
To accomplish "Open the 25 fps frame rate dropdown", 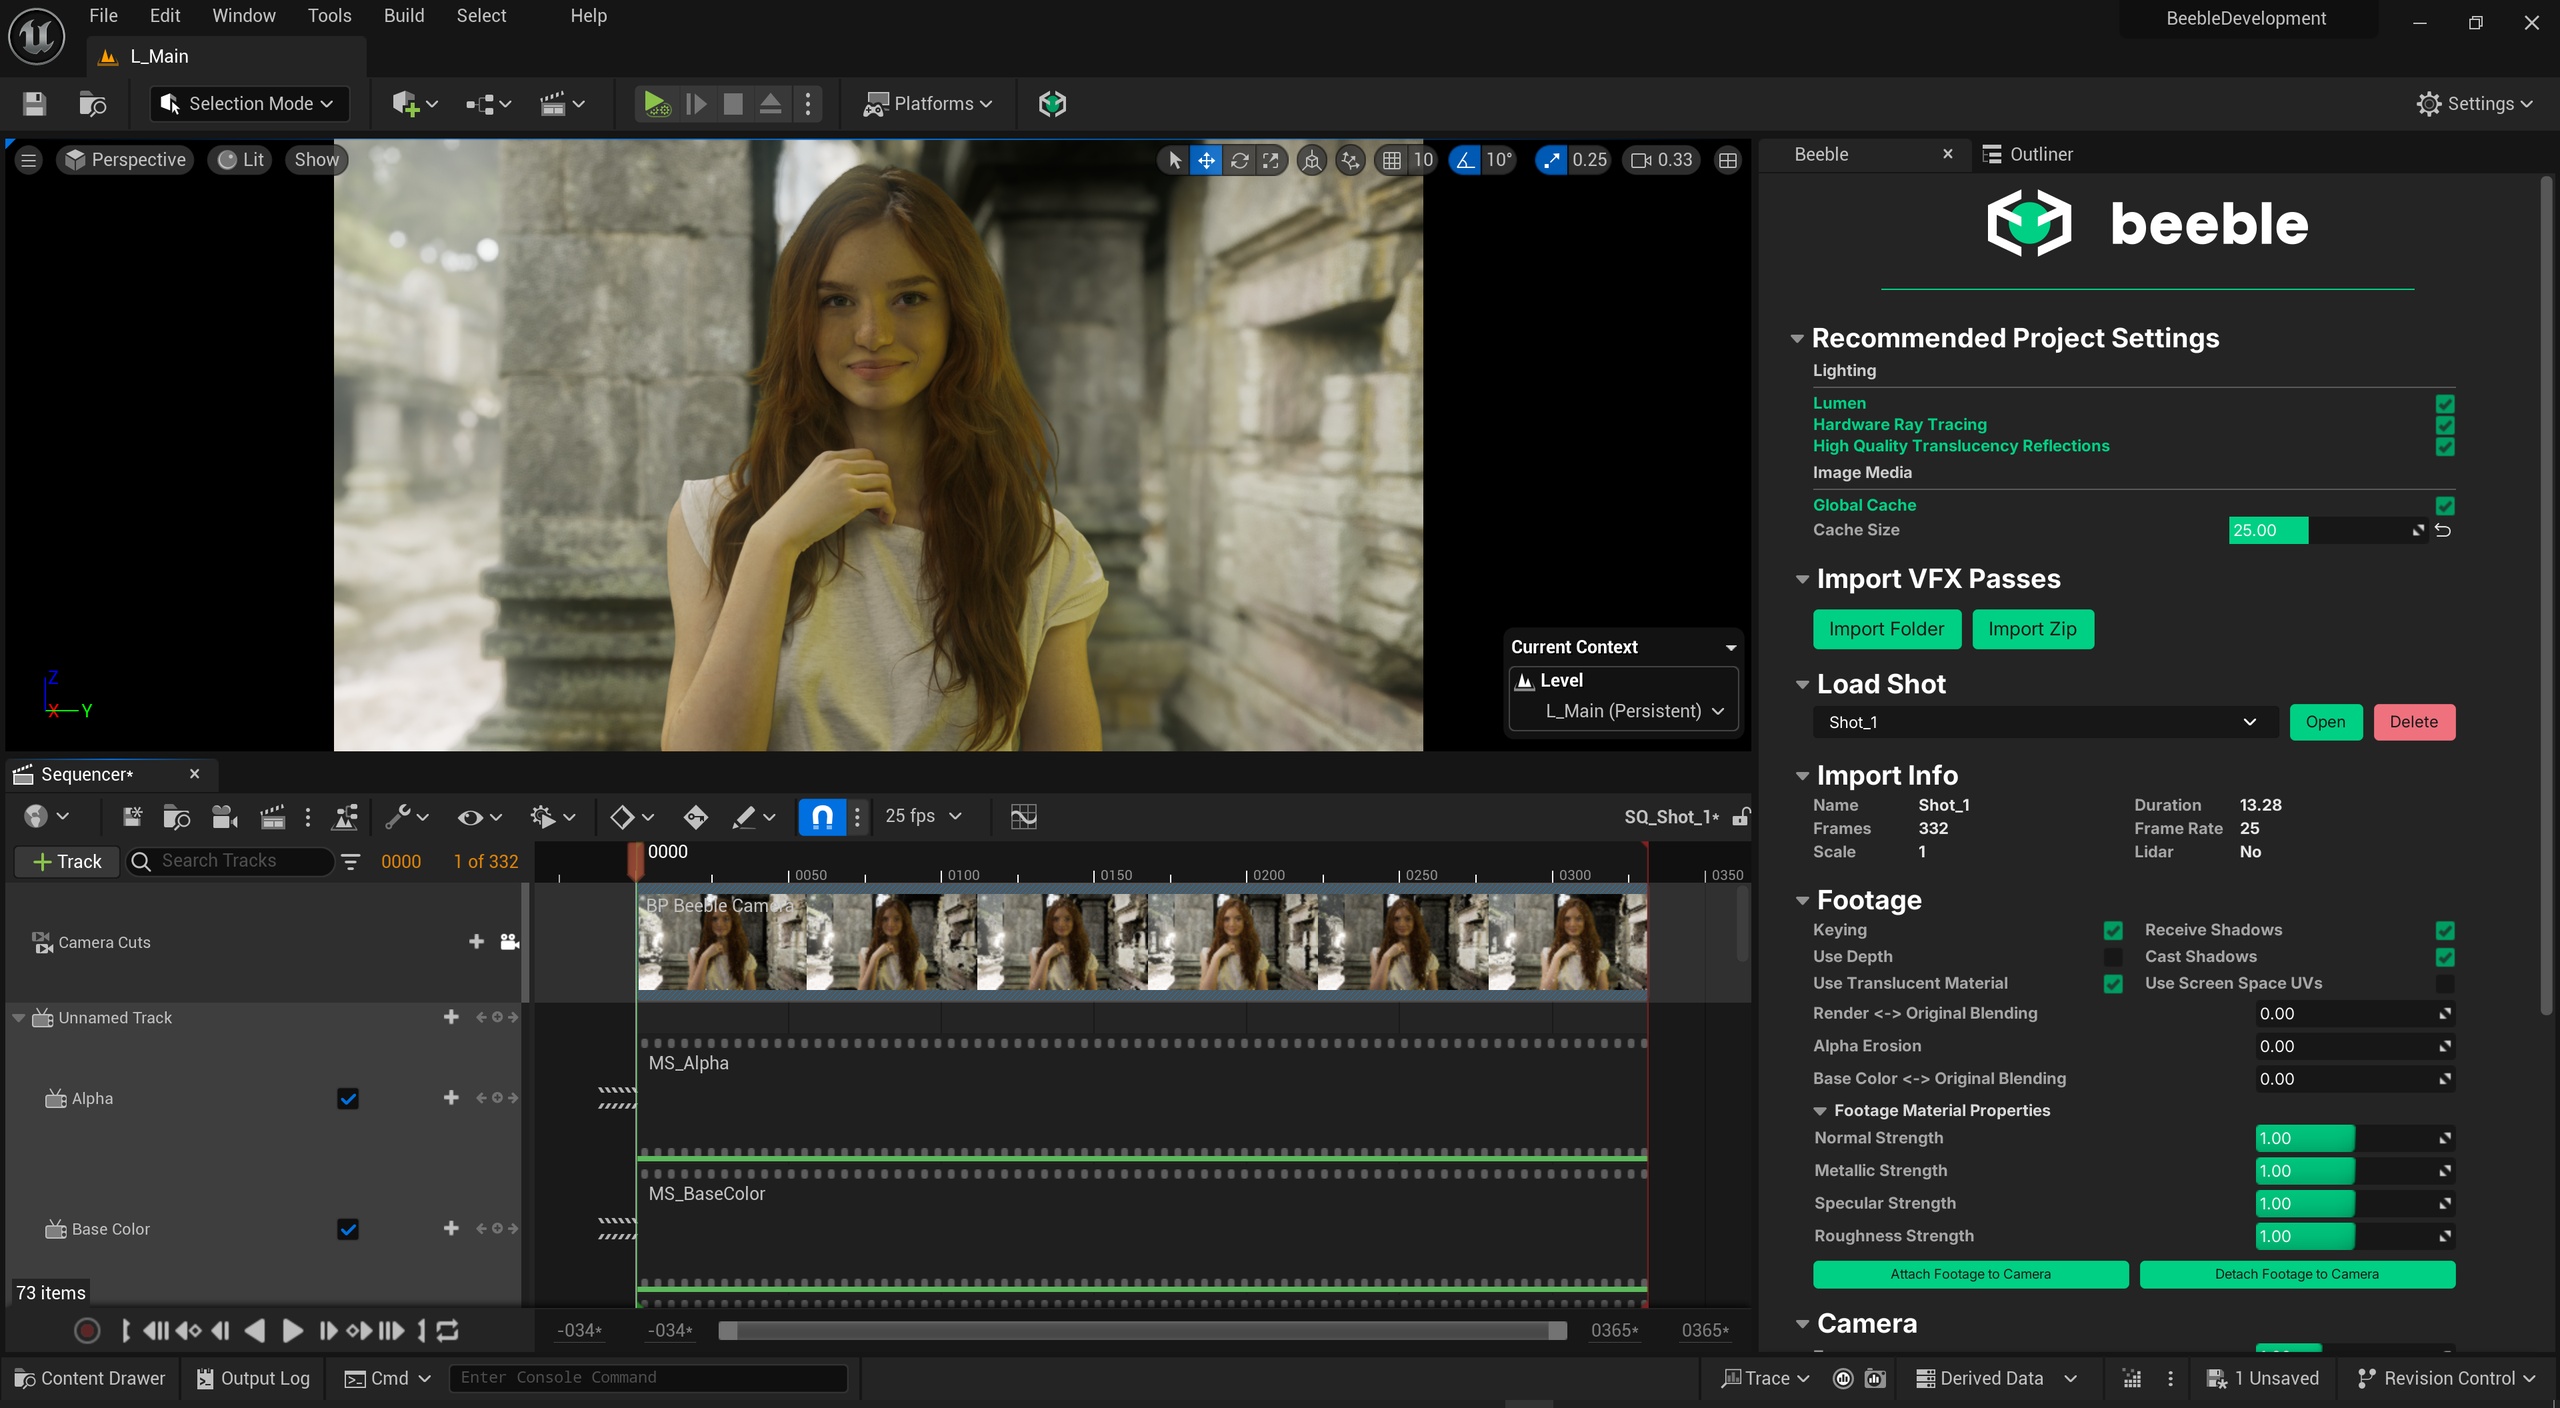I will pyautogui.click(x=922, y=816).
